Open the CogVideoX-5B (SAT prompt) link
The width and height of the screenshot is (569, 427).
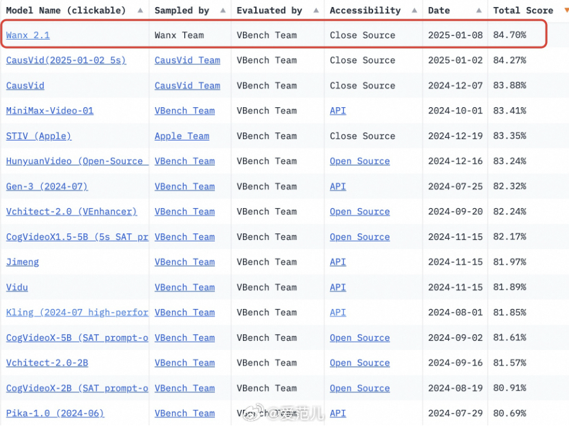tap(77, 338)
